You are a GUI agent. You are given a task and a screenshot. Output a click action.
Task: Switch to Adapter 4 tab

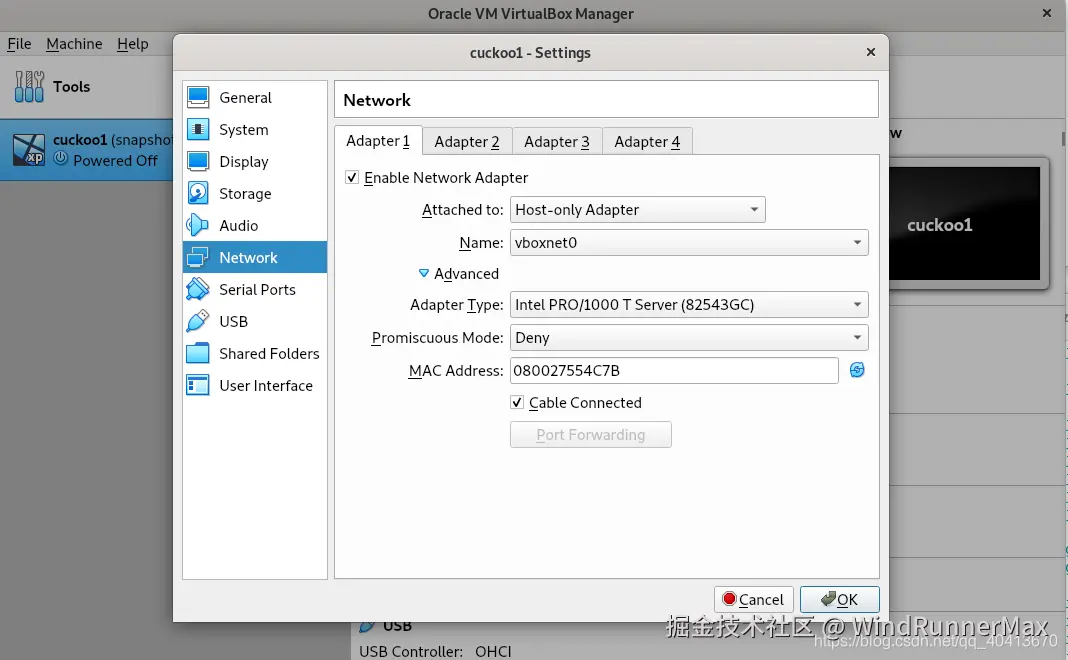pyautogui.click(x=647, y=142)
